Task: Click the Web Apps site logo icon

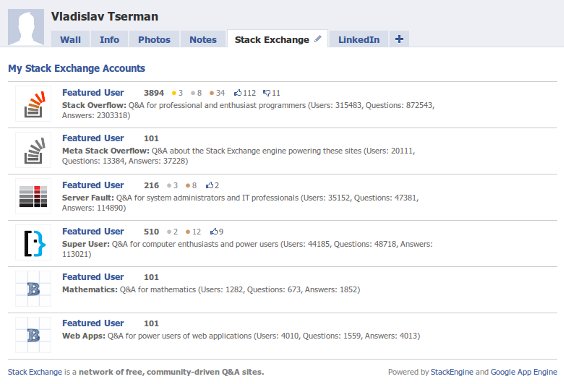Action: click(33, 335)
